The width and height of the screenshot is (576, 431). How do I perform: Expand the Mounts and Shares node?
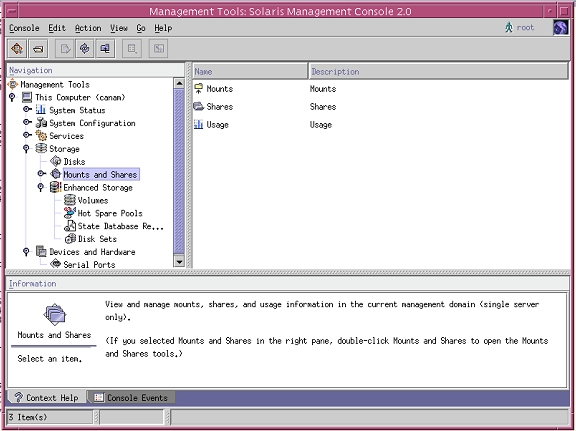point(42,173)
